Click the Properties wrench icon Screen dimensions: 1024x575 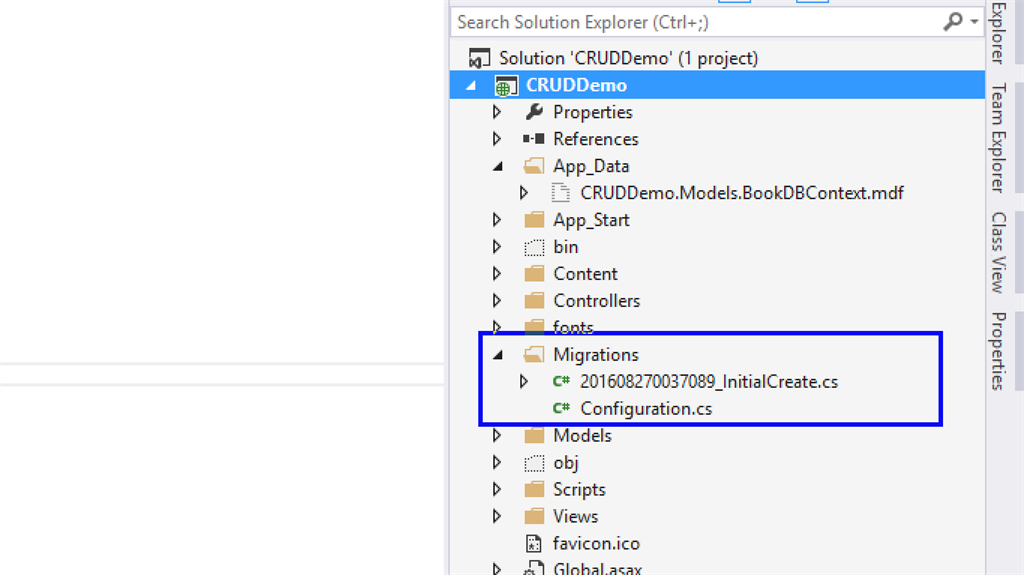click(534, 112)
